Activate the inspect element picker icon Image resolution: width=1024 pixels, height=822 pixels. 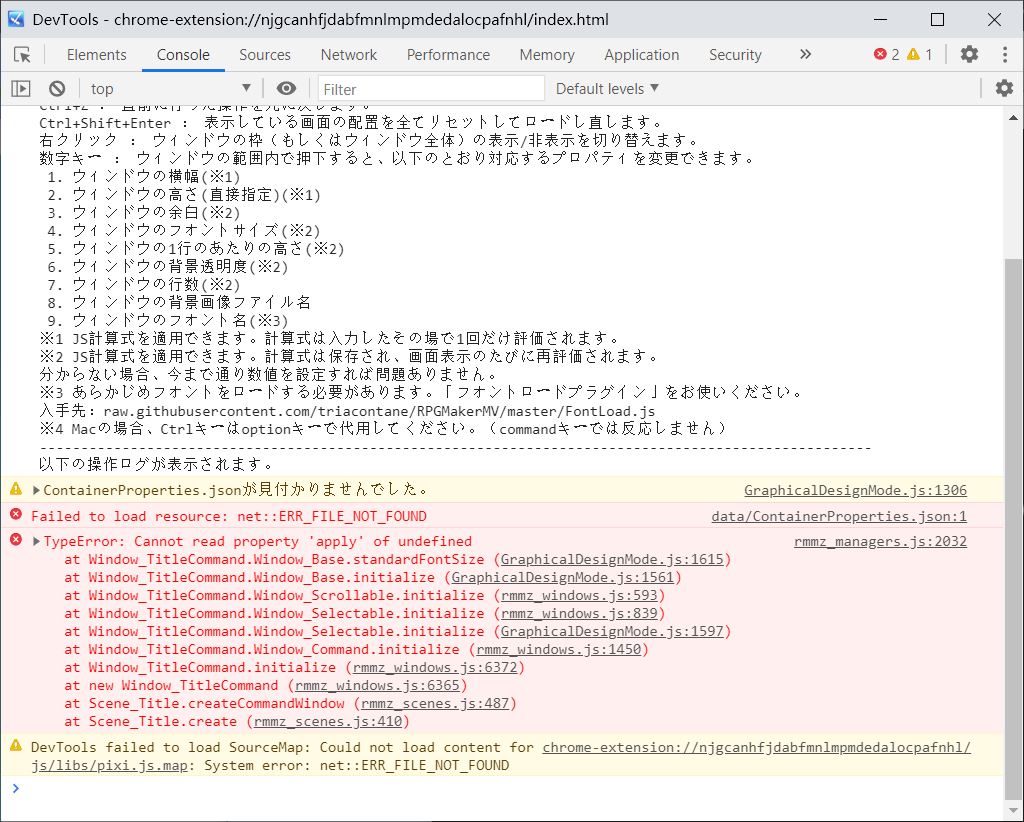point(22,55)
